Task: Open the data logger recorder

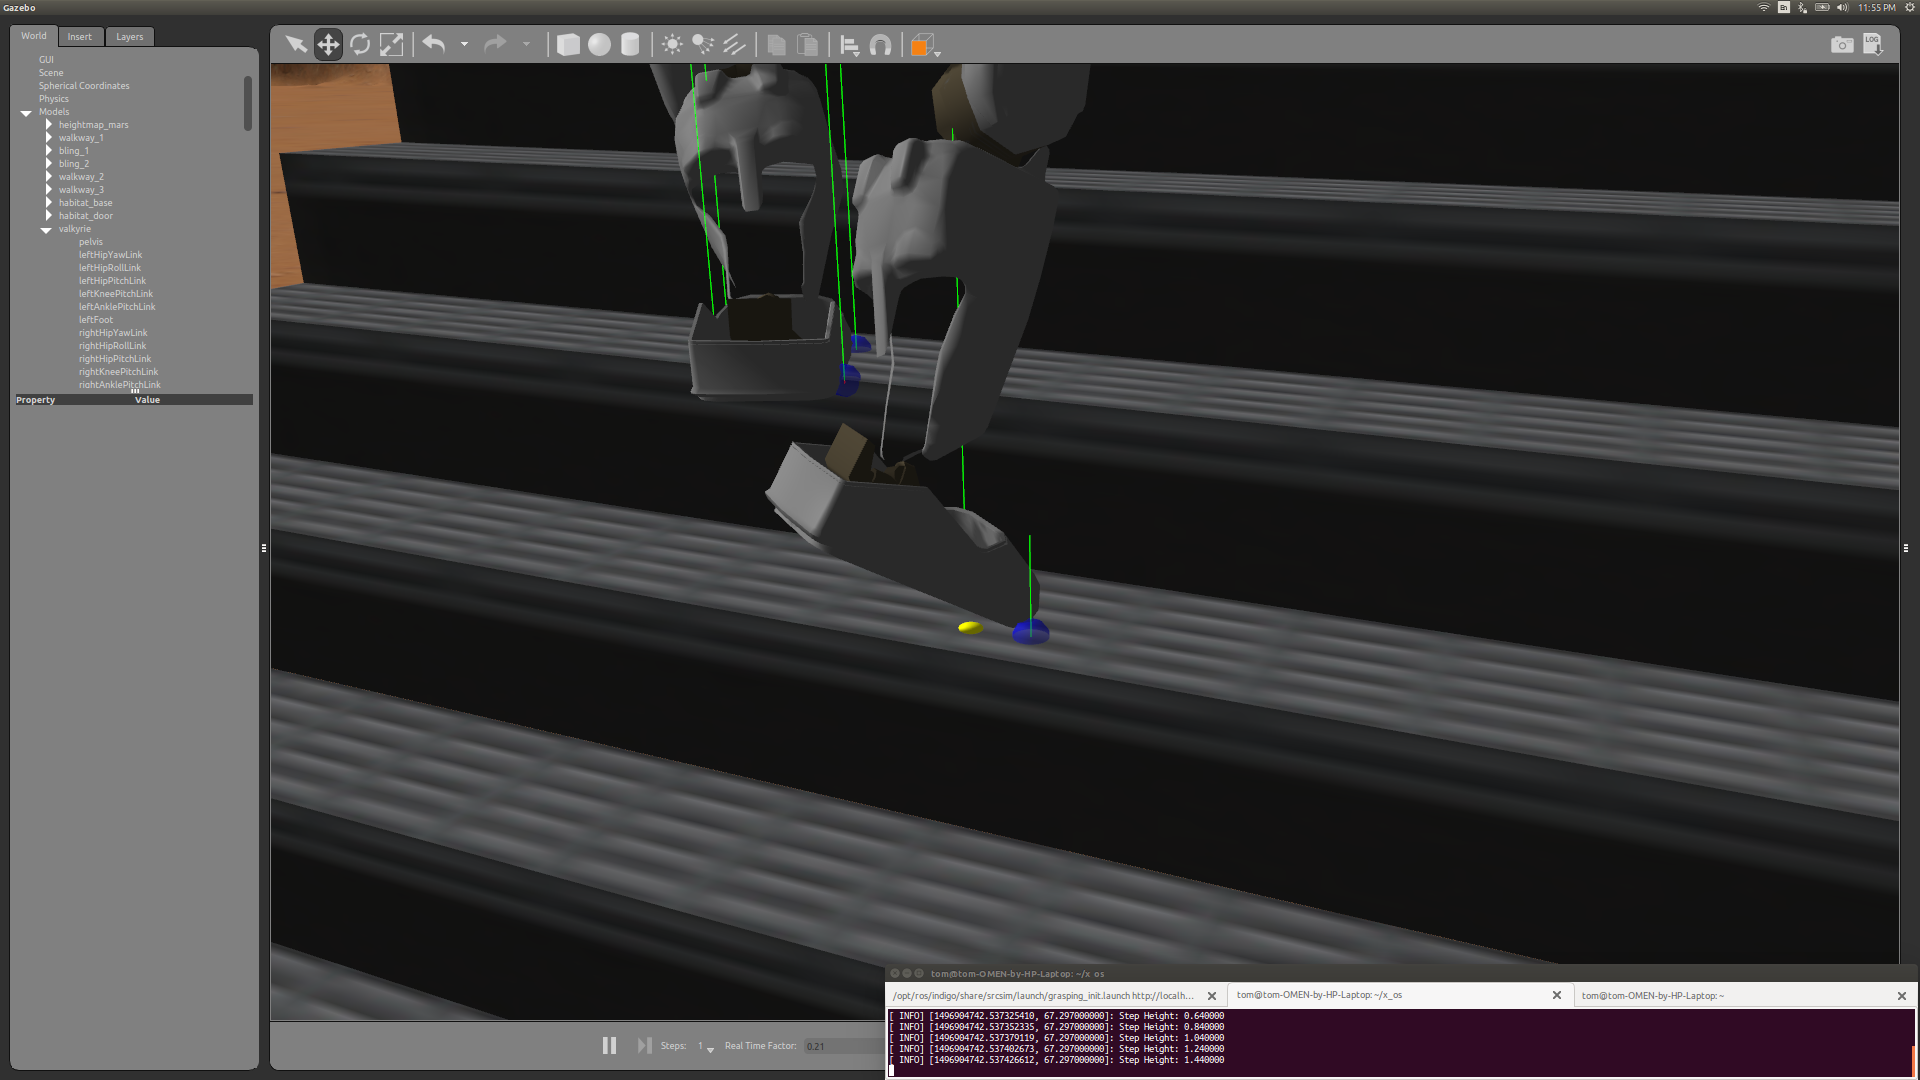Action: [1873, 44]
